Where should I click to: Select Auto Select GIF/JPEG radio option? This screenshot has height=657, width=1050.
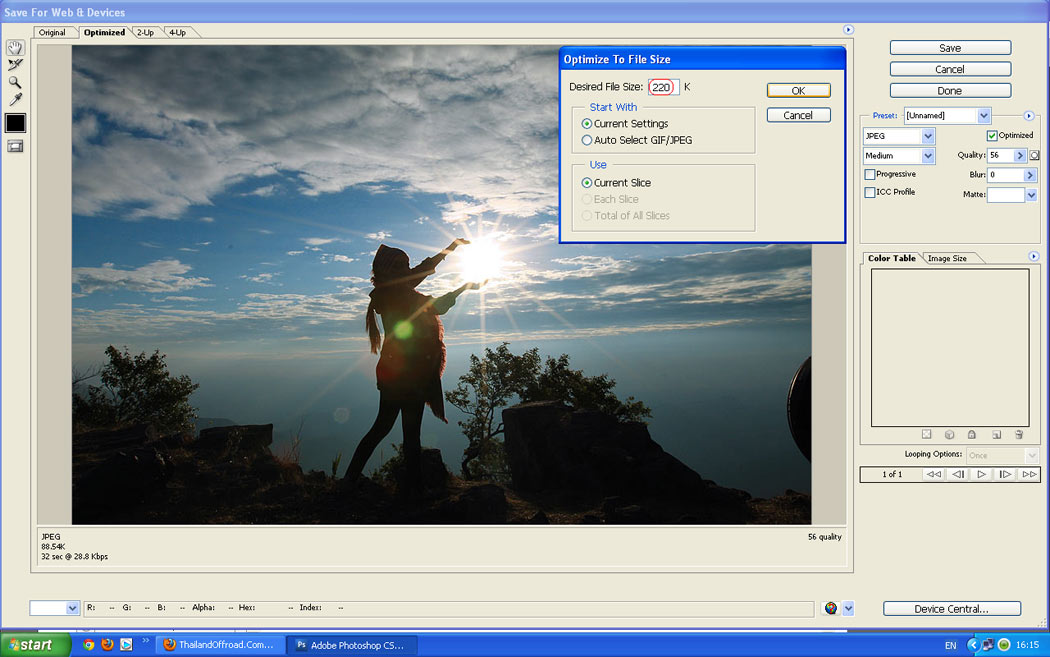(587, 141)
